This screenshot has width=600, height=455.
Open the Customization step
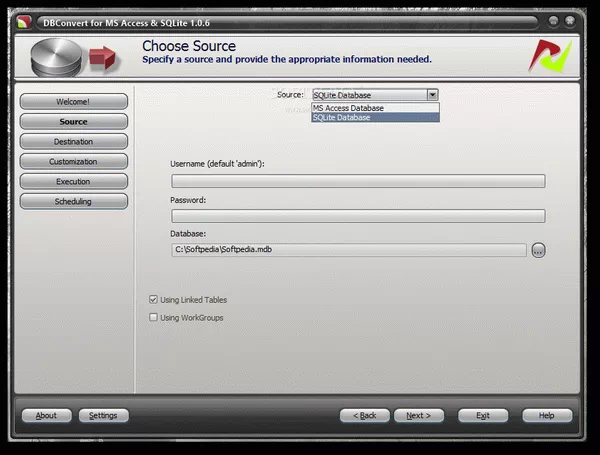73,161
